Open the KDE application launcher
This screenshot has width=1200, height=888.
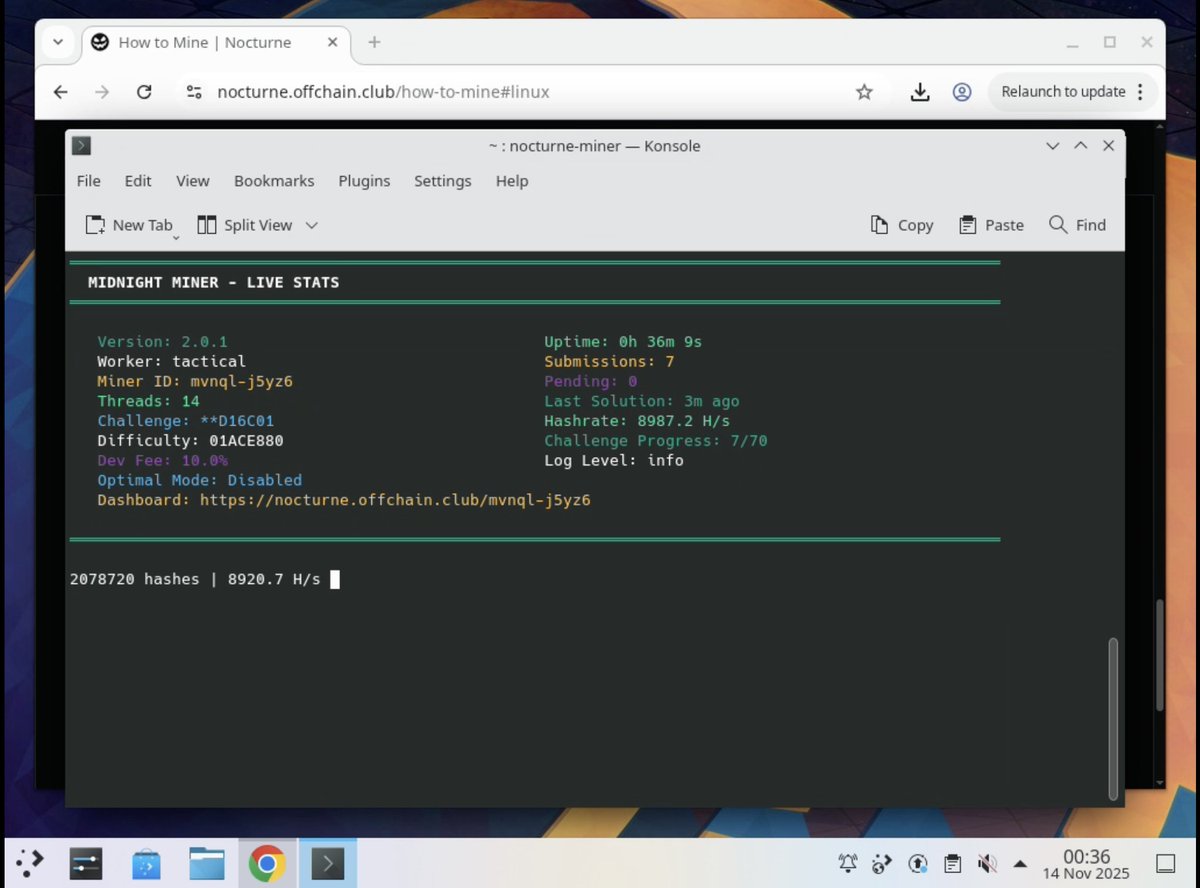[30, 863]
